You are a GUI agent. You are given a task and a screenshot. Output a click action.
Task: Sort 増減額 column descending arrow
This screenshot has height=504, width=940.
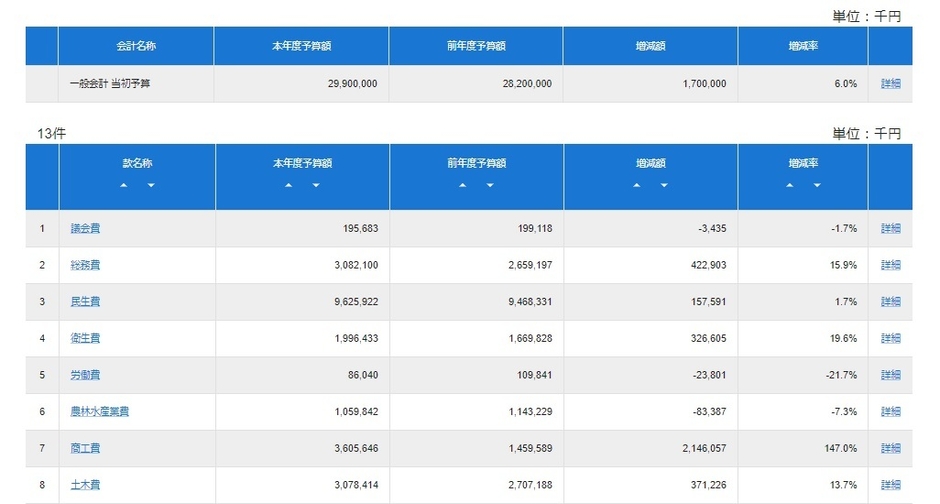[x=665, y=186]
